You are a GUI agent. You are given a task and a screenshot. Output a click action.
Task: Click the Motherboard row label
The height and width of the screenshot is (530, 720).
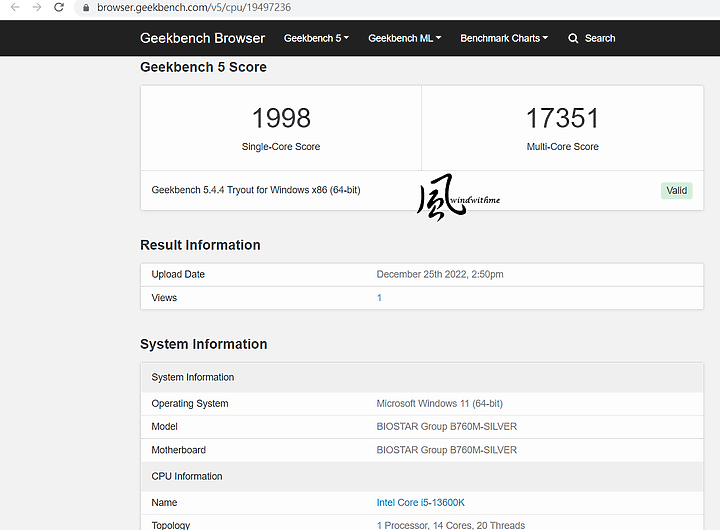(179, 450)
